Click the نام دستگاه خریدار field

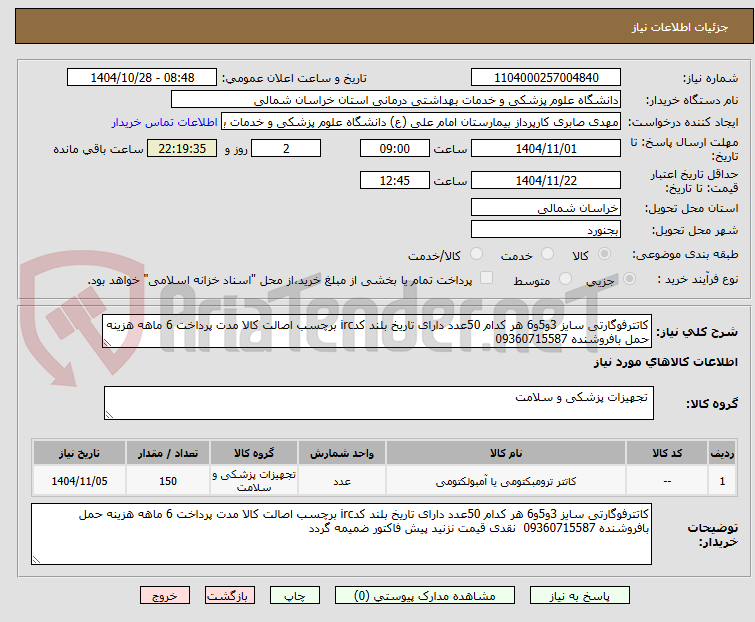click(396, 100)
